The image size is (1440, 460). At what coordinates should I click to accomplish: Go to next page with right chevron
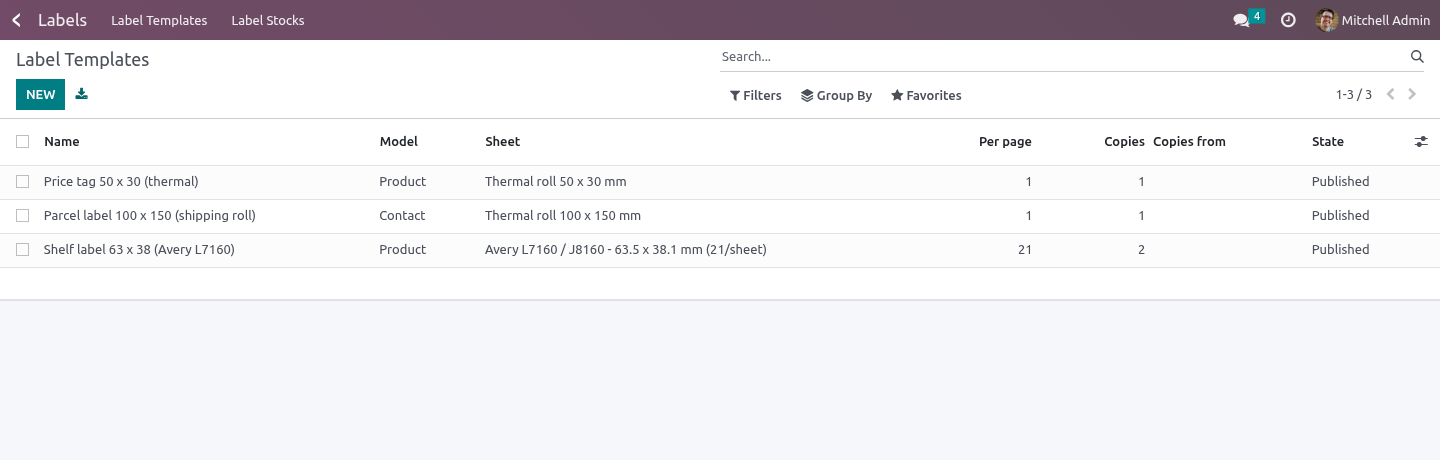[1412, 95]
